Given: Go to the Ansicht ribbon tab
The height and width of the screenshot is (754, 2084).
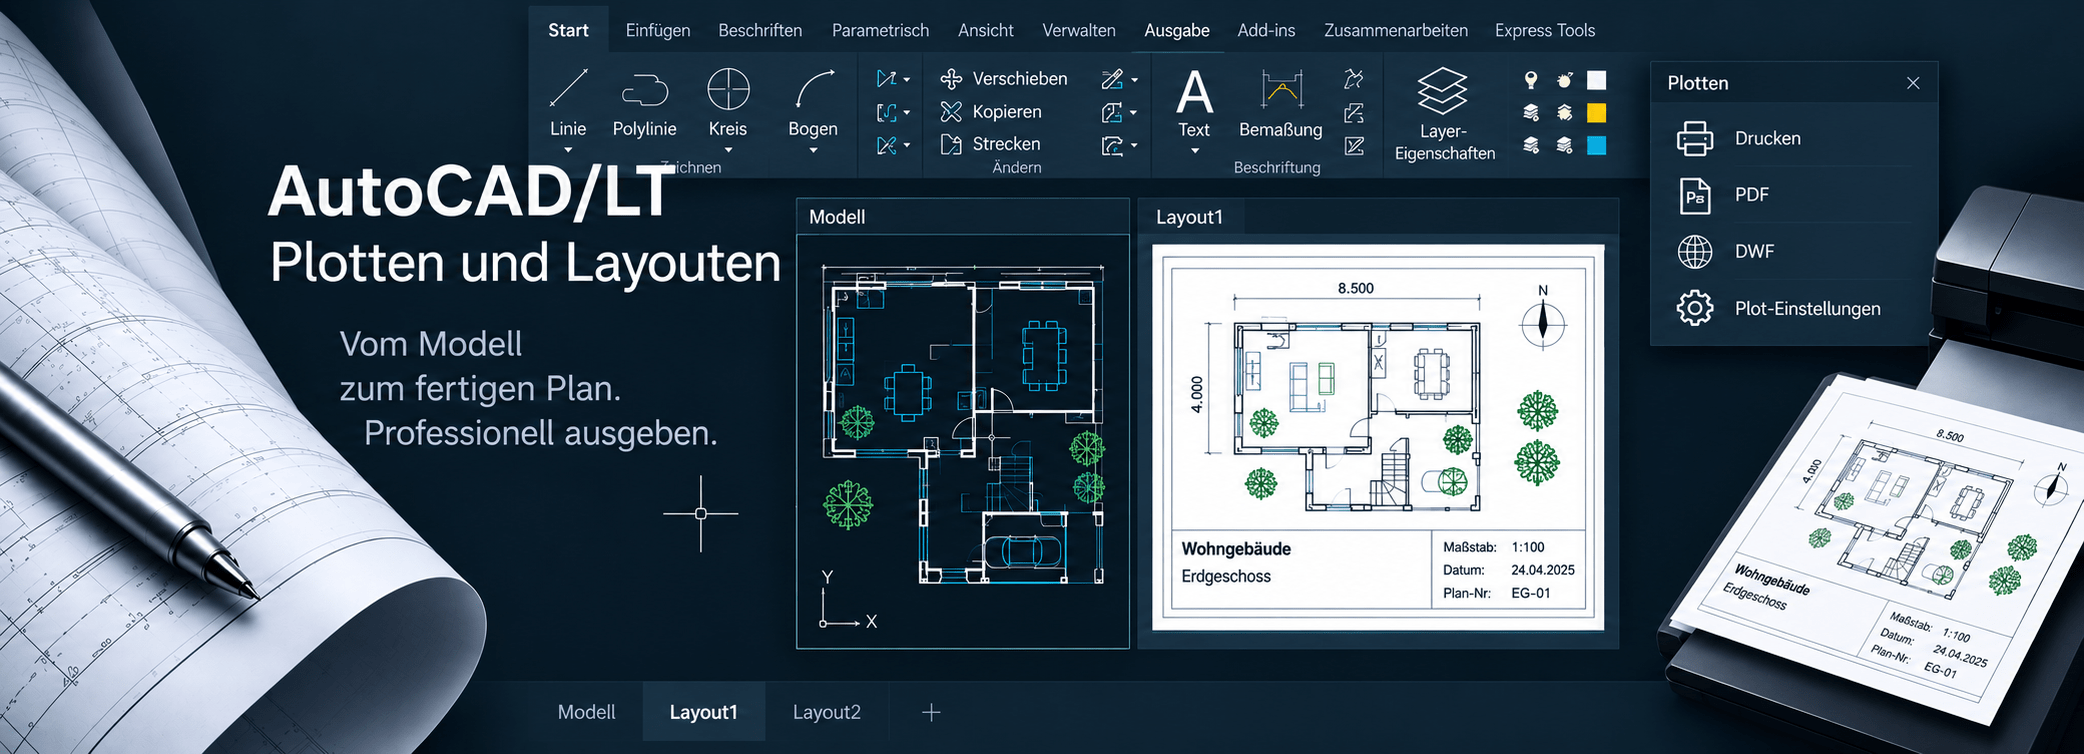Looking at the screenshot, I should coord(986,30).
